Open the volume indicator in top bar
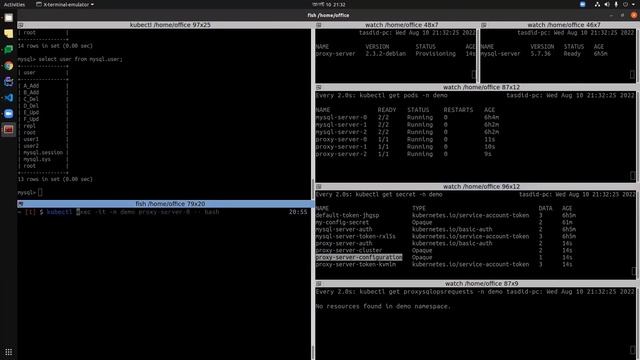 click(x=607, y=4)
